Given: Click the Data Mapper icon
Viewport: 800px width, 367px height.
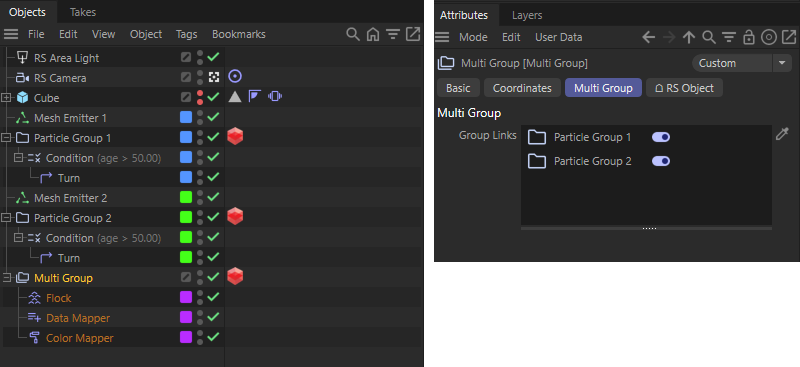Looking at the screenshot, I should pos(35,318).
